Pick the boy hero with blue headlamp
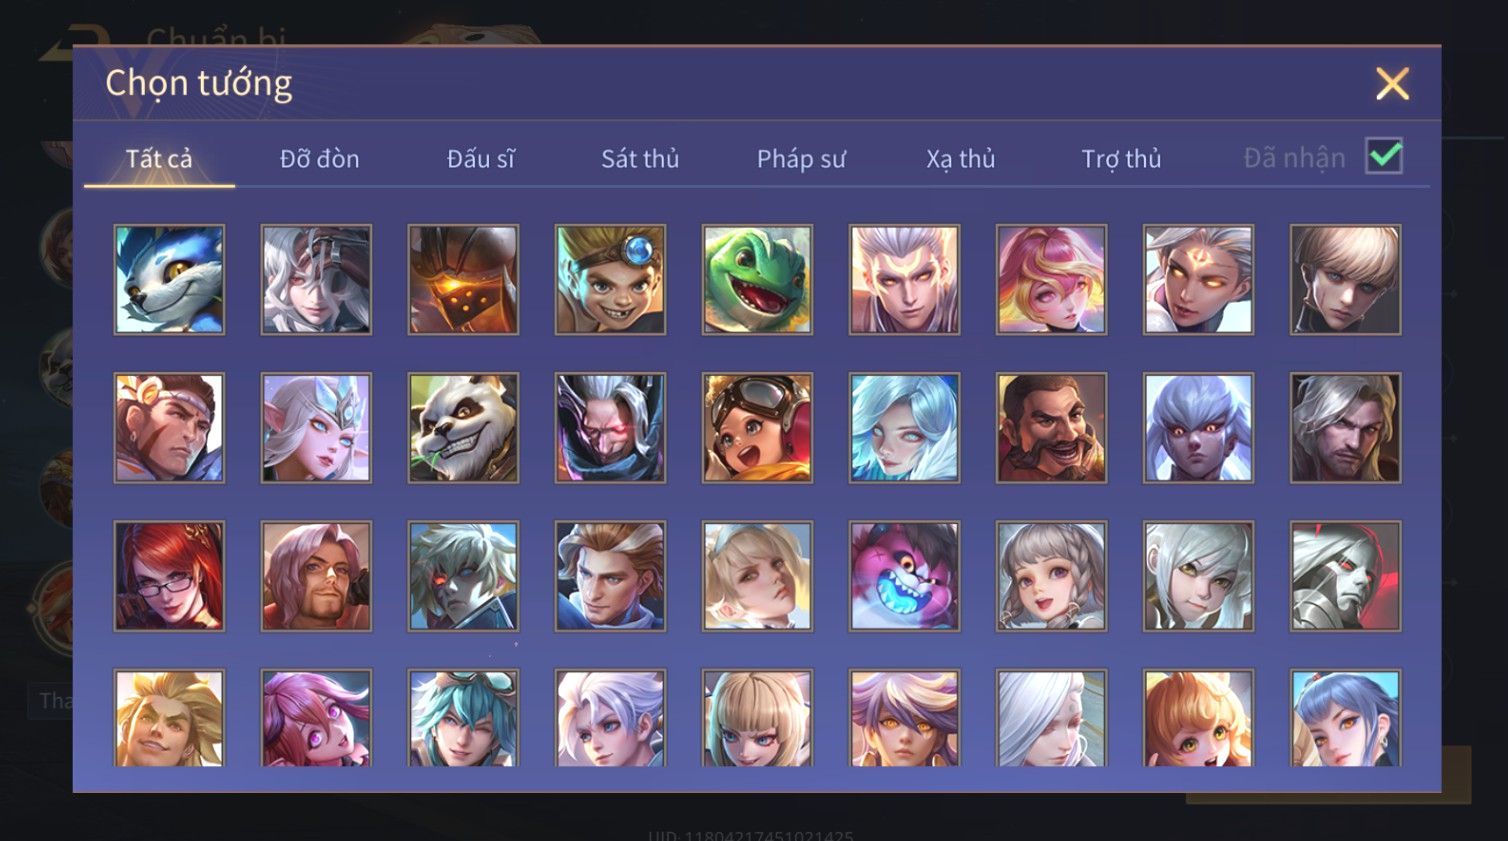Viewport: 1508px width, 841px height. click(x=610, y=279)
